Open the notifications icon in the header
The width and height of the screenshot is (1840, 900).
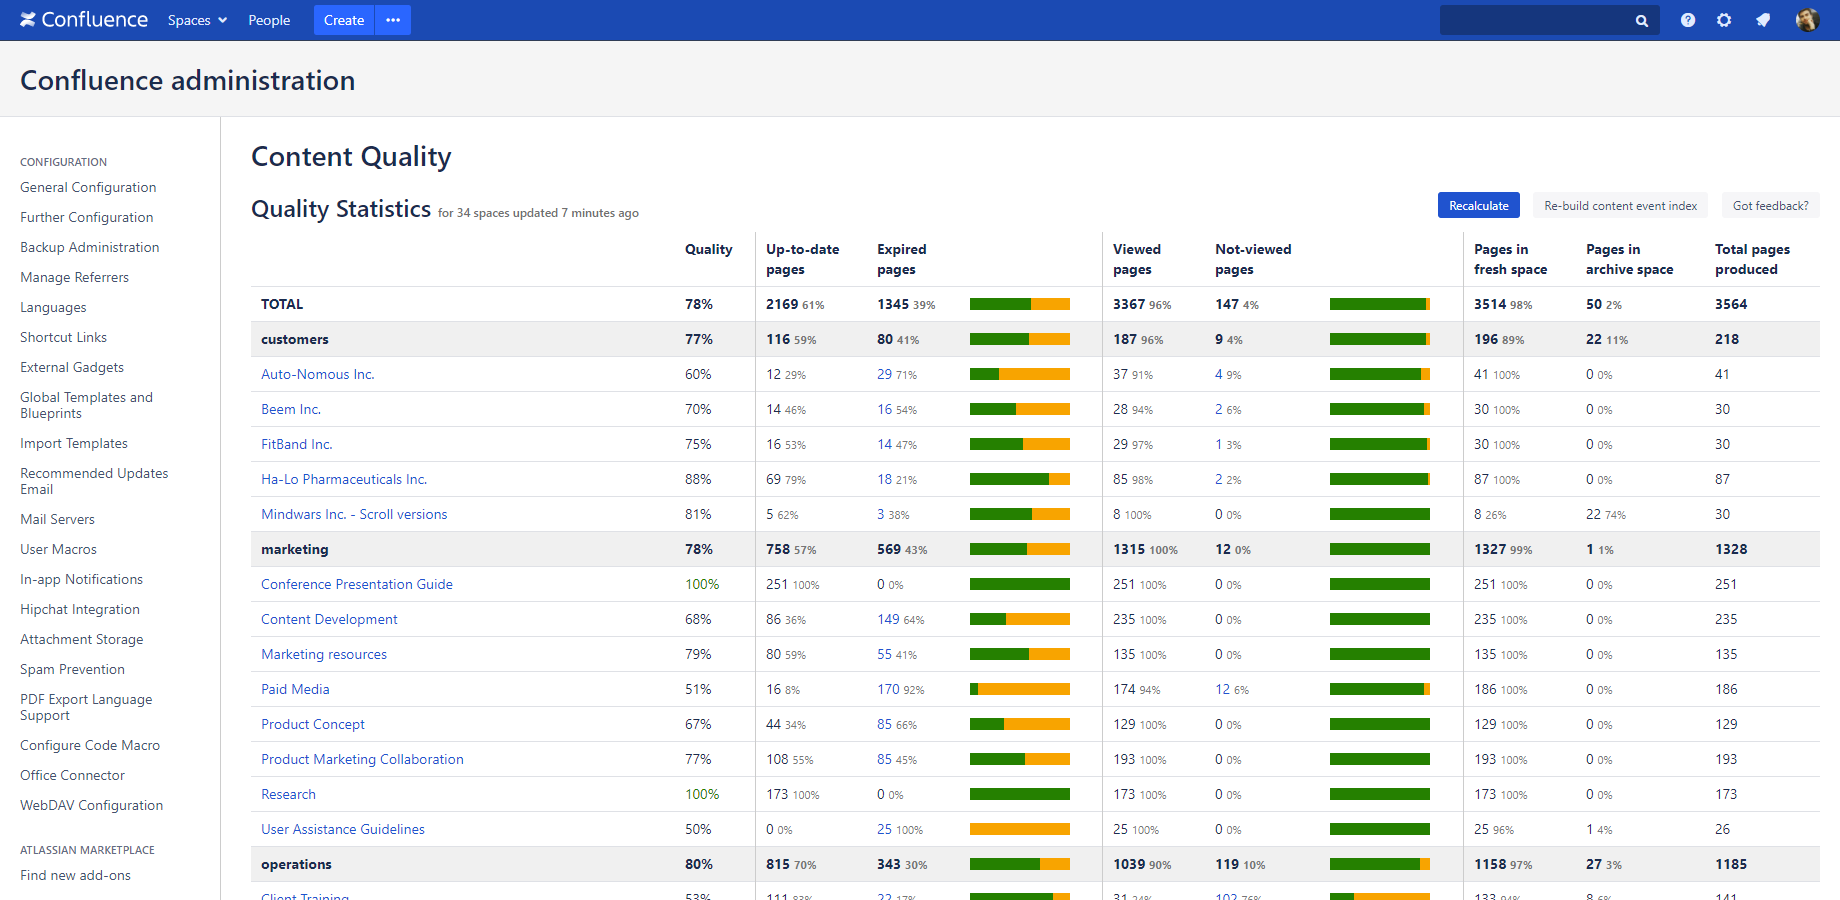click(1763, 20)
